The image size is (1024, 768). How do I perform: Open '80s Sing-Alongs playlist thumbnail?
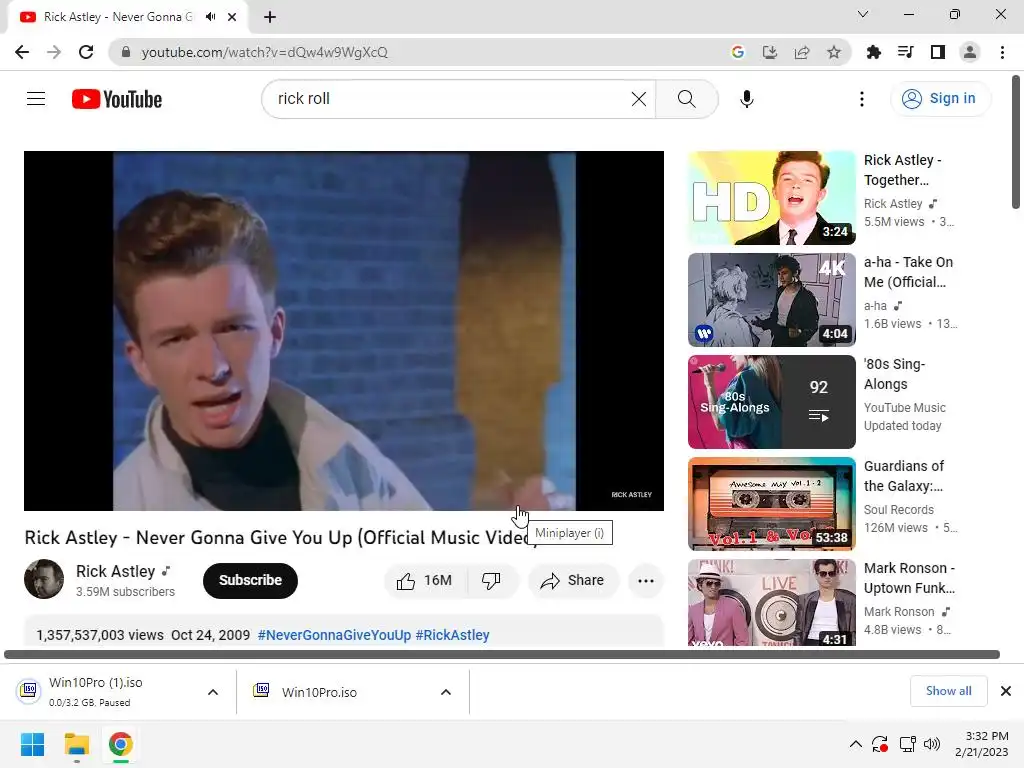click(x=771, y=402)
